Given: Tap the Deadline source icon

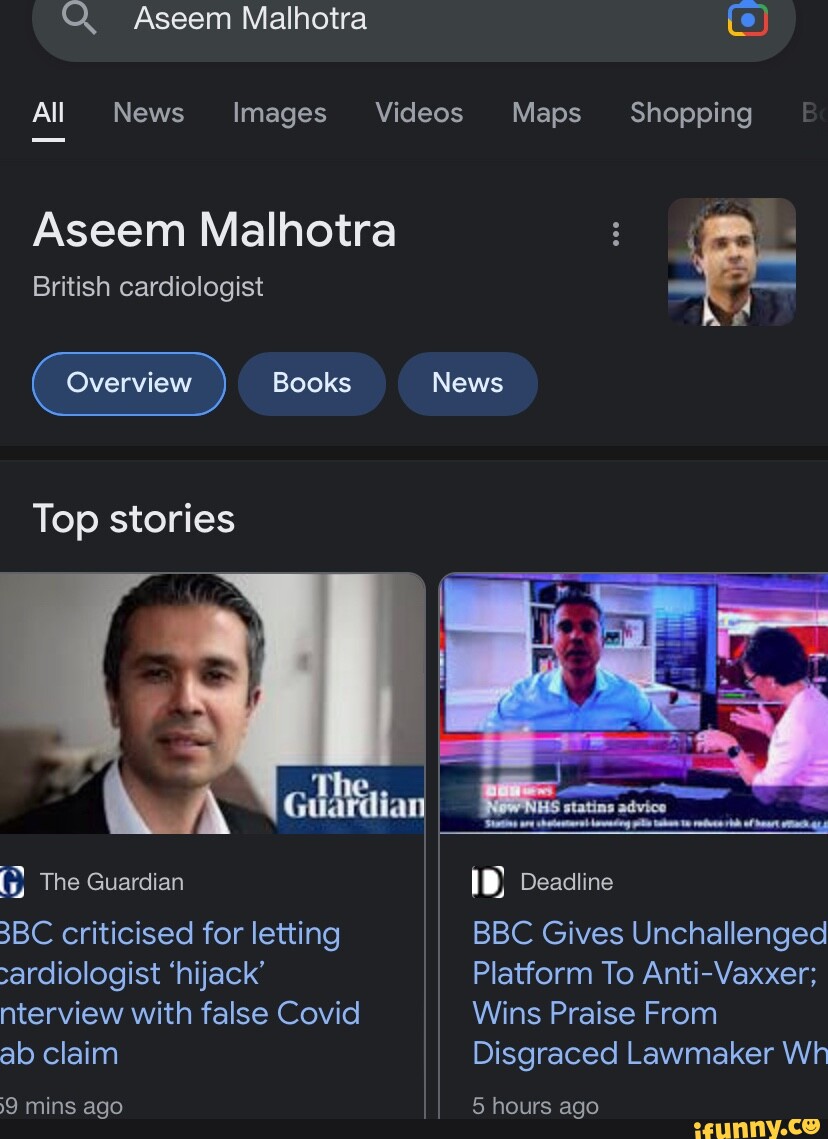Looking at the screenshot, I should 488,882.
